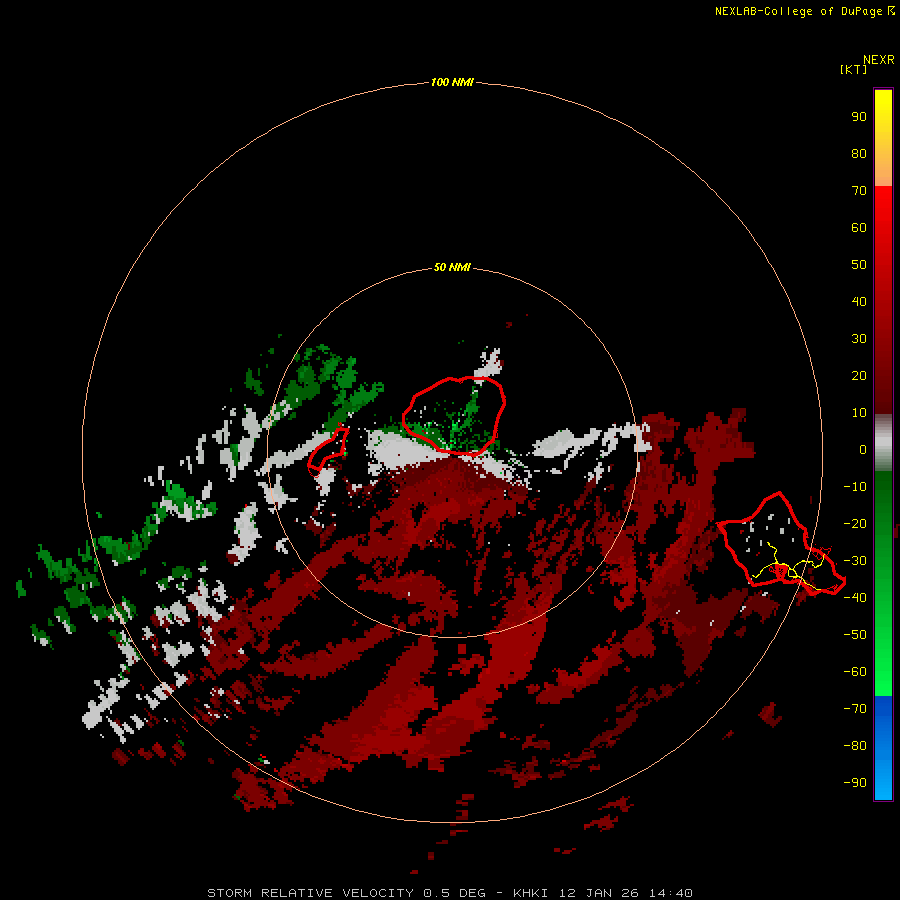
Task: Click the 40 value on the velocity scale
Action: click(859, 301)
